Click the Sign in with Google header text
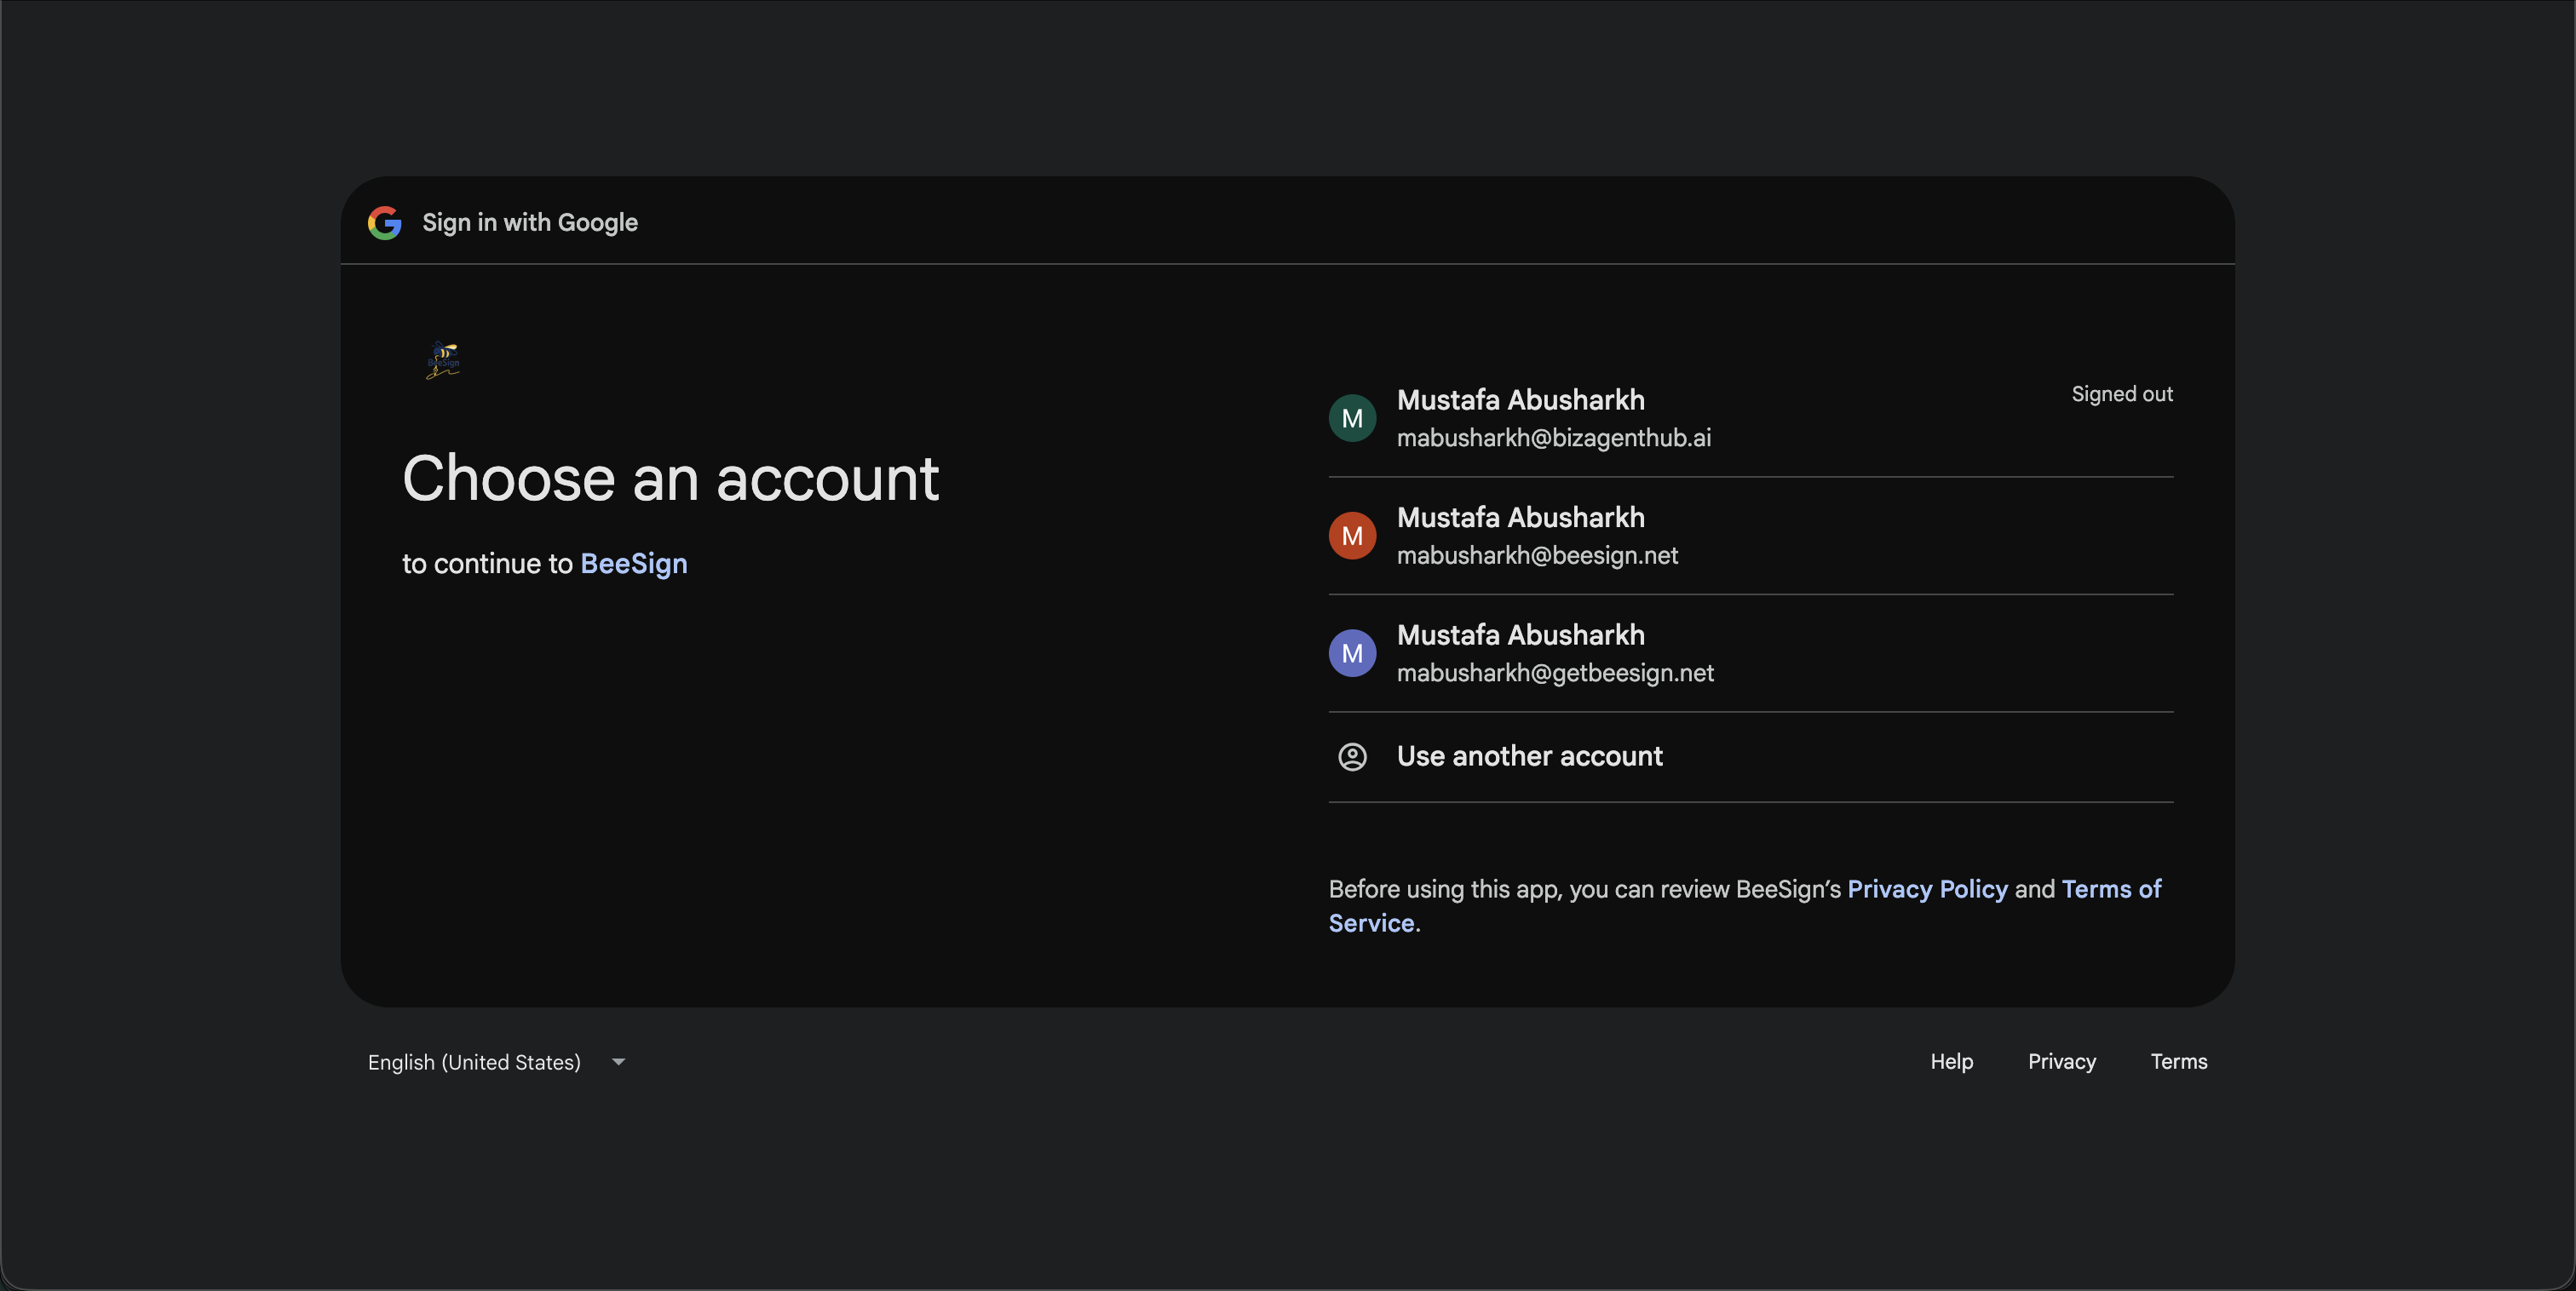This screenshot has width=2576, height=1291. 530,222
